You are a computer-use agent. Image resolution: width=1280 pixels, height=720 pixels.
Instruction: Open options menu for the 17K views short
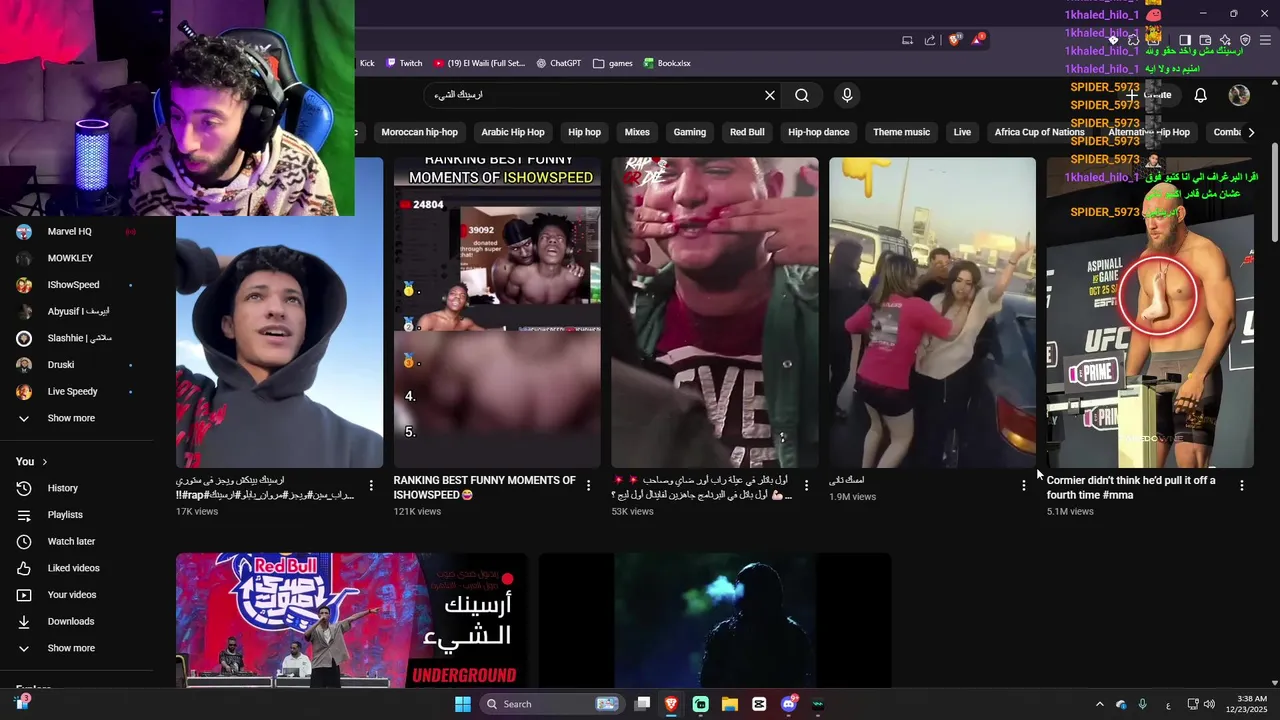pos(371,485)
